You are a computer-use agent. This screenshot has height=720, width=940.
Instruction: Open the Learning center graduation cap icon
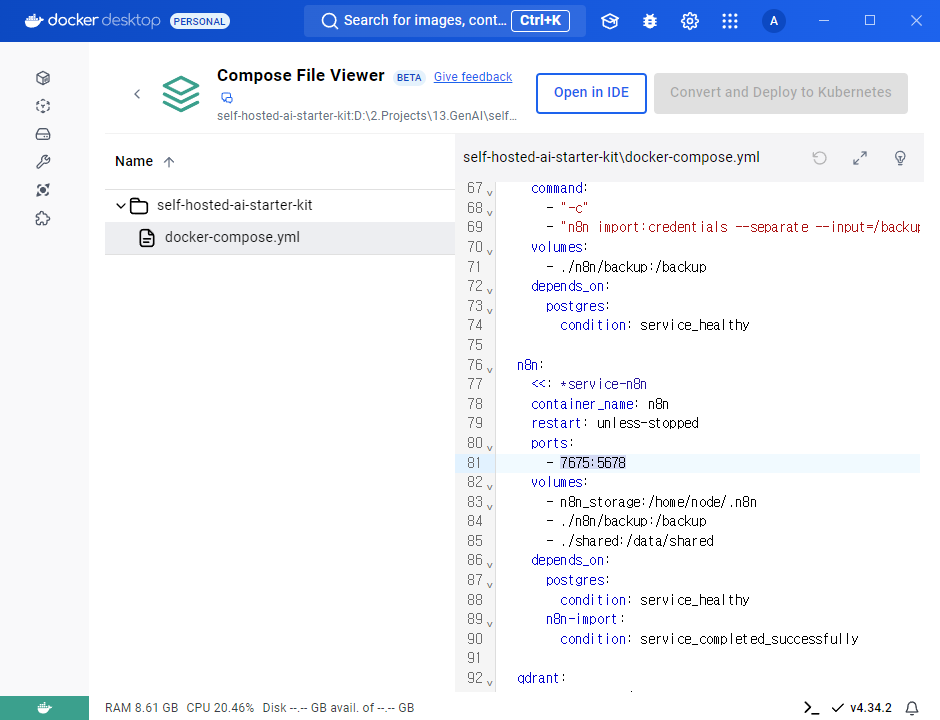[610, 21]
